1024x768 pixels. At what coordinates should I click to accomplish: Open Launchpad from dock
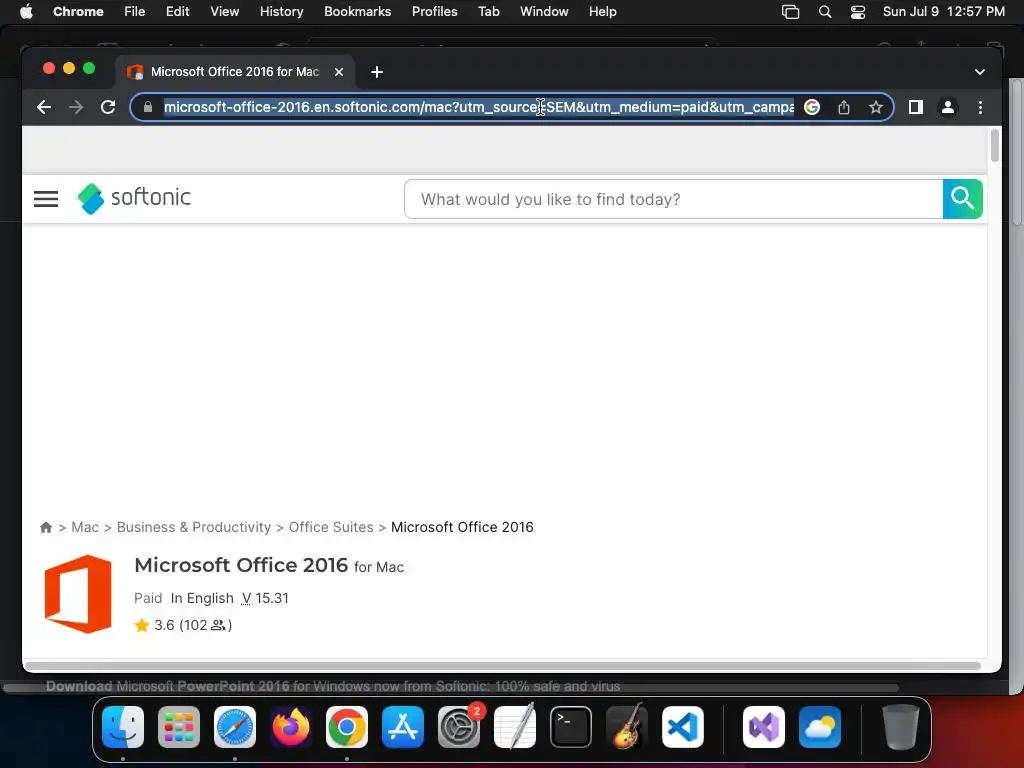point(179,727)
